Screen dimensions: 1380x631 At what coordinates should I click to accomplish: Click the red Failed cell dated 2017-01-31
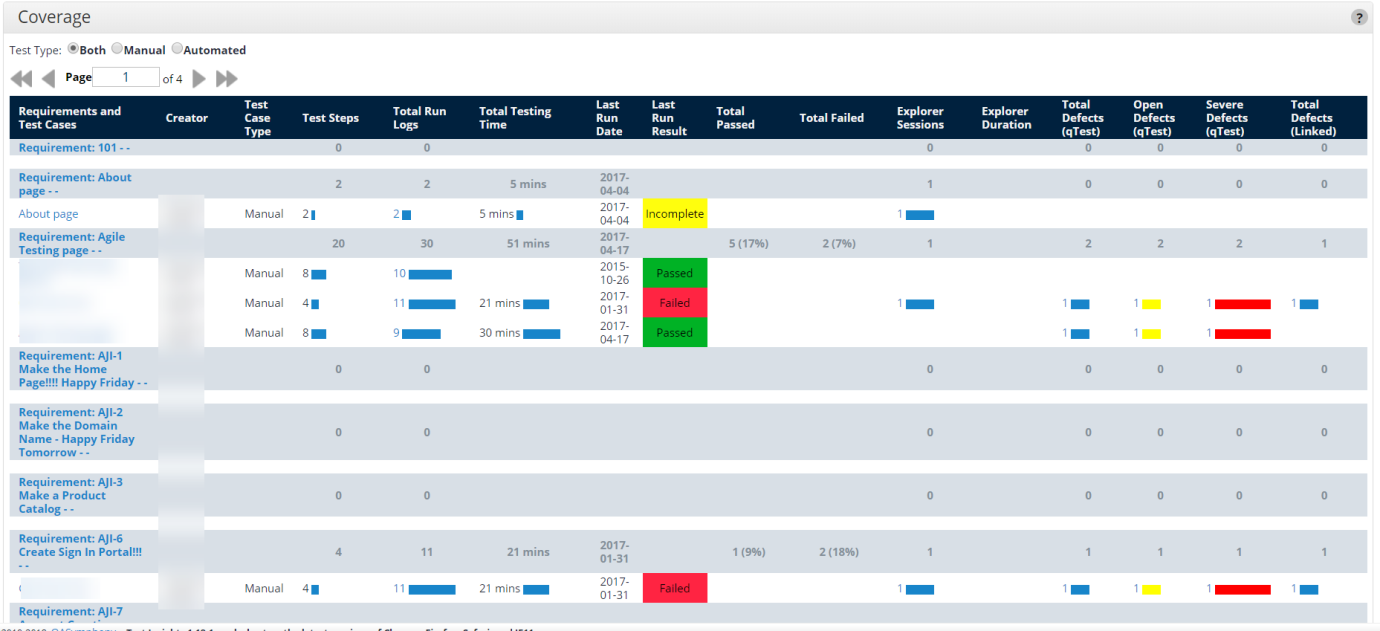pos(675,303)
